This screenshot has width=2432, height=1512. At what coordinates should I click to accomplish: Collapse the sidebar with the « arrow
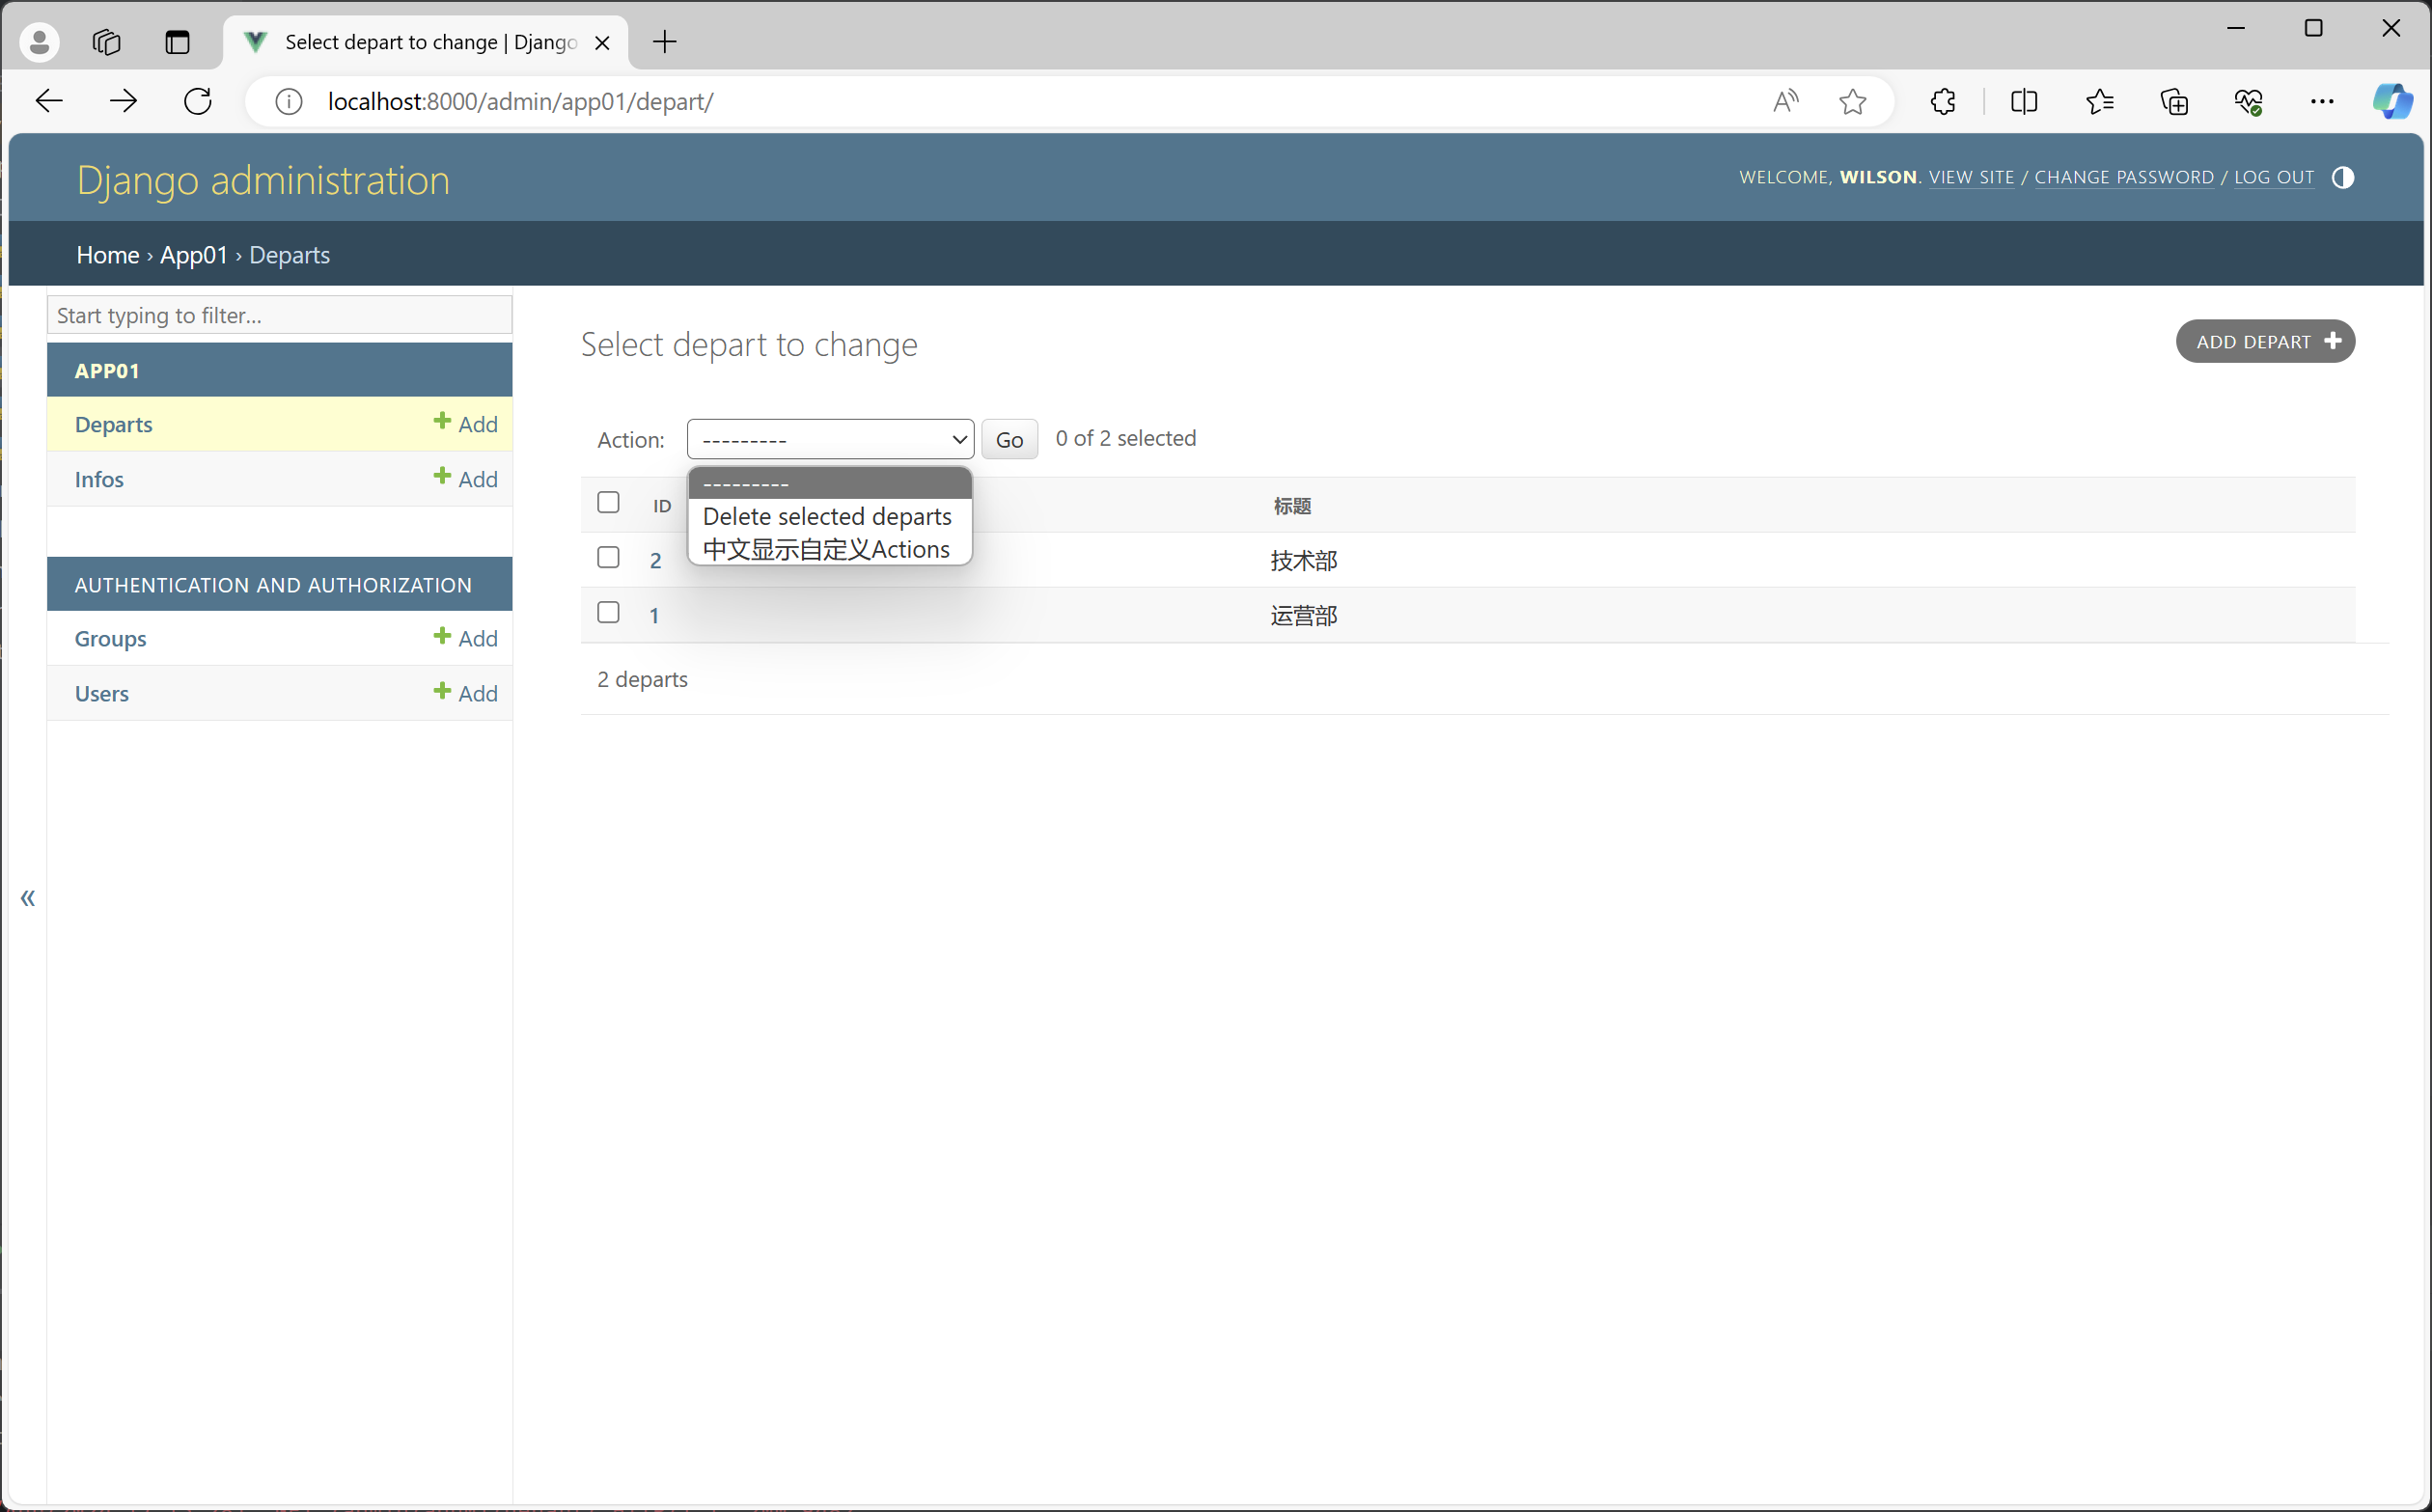(28, 897)
